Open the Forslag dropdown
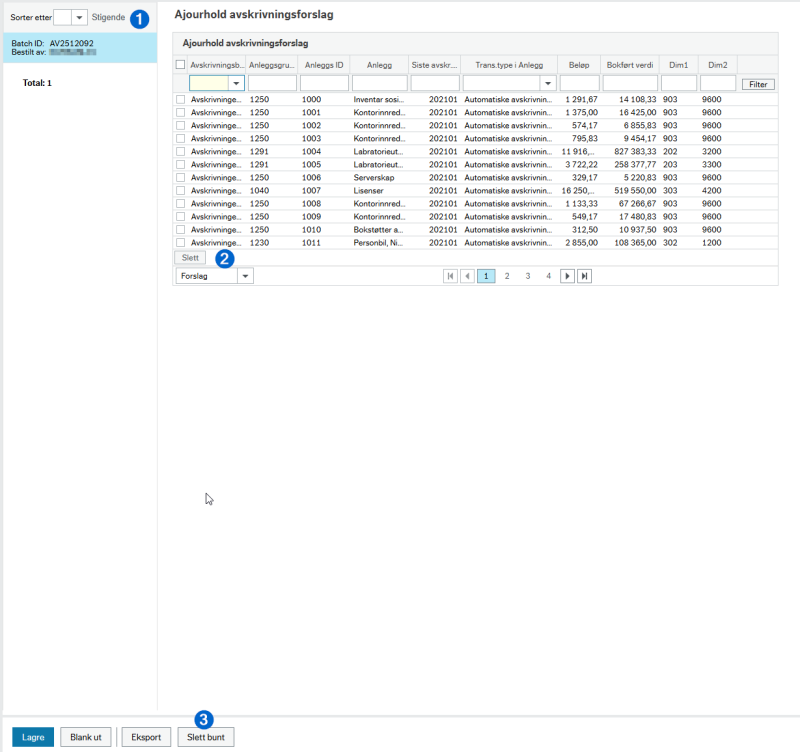 [x=245, y=276]
